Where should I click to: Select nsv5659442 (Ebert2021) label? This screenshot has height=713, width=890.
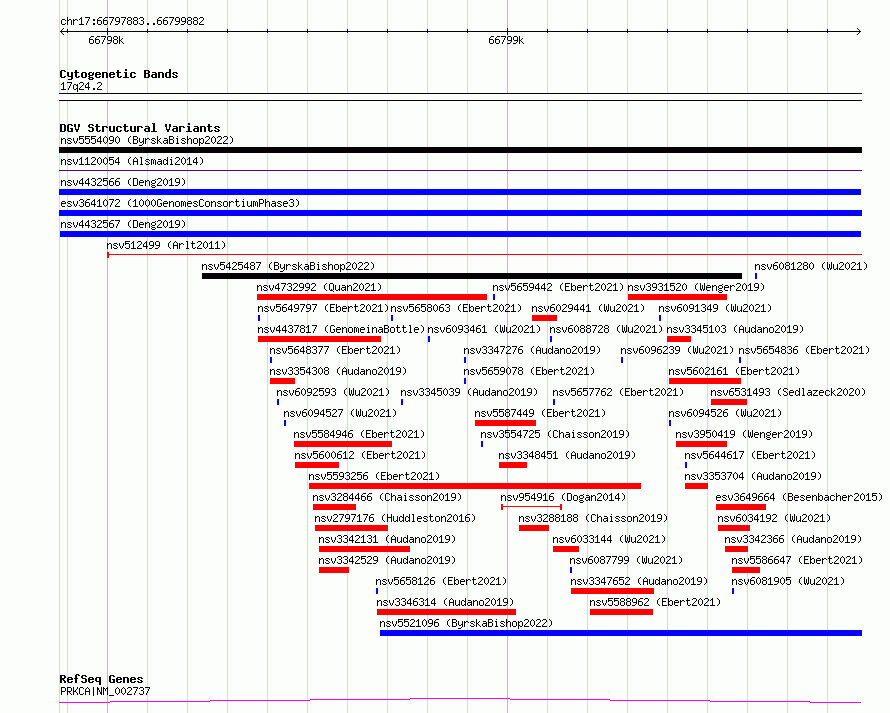(558, 287)
